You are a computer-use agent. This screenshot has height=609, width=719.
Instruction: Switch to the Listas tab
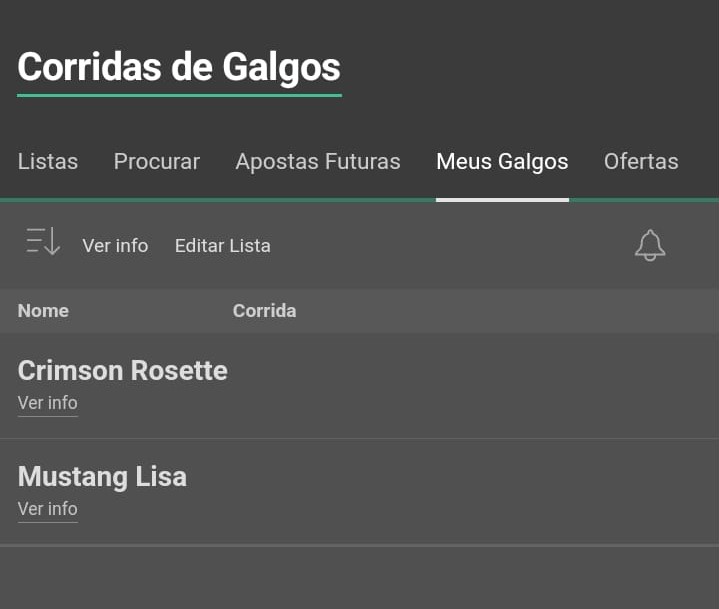[x=48, y=161]
